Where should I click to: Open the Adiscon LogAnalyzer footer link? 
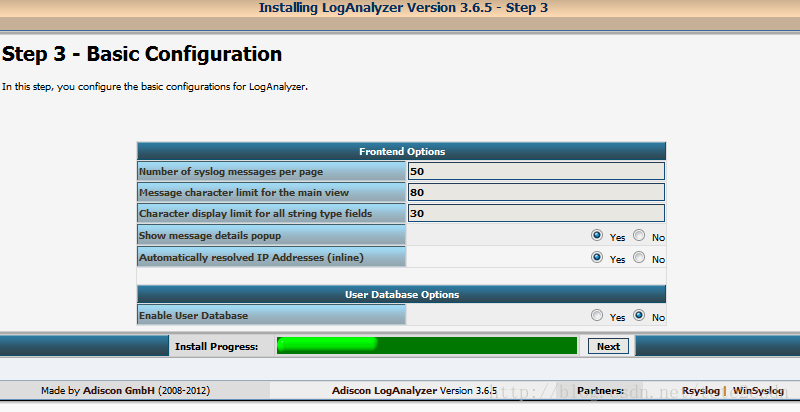(384, 391)
